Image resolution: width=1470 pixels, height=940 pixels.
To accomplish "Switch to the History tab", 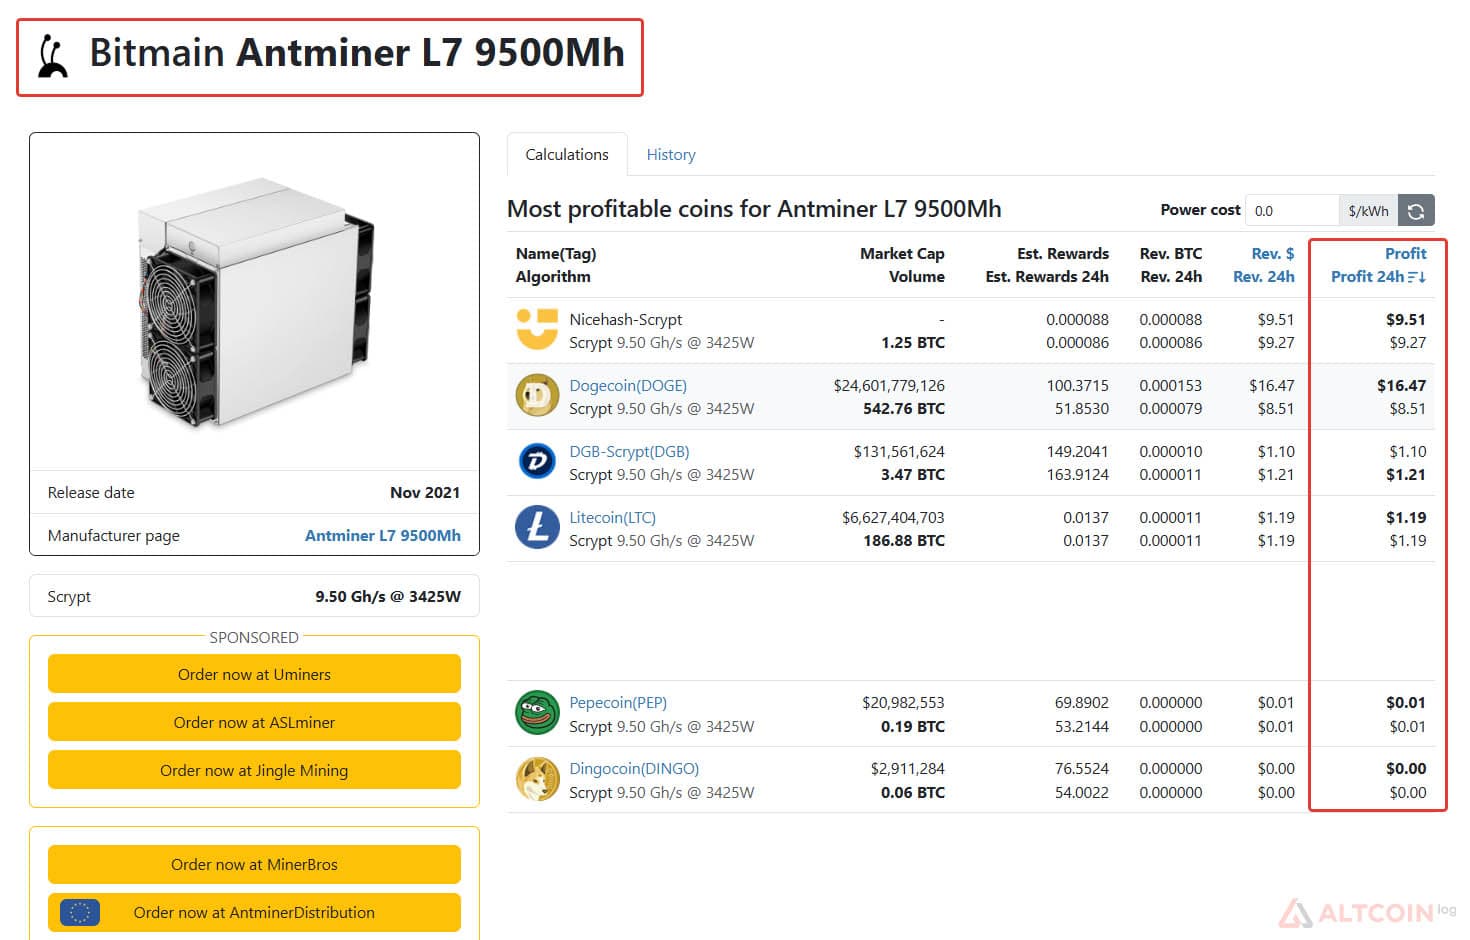I will click(671, 154).
